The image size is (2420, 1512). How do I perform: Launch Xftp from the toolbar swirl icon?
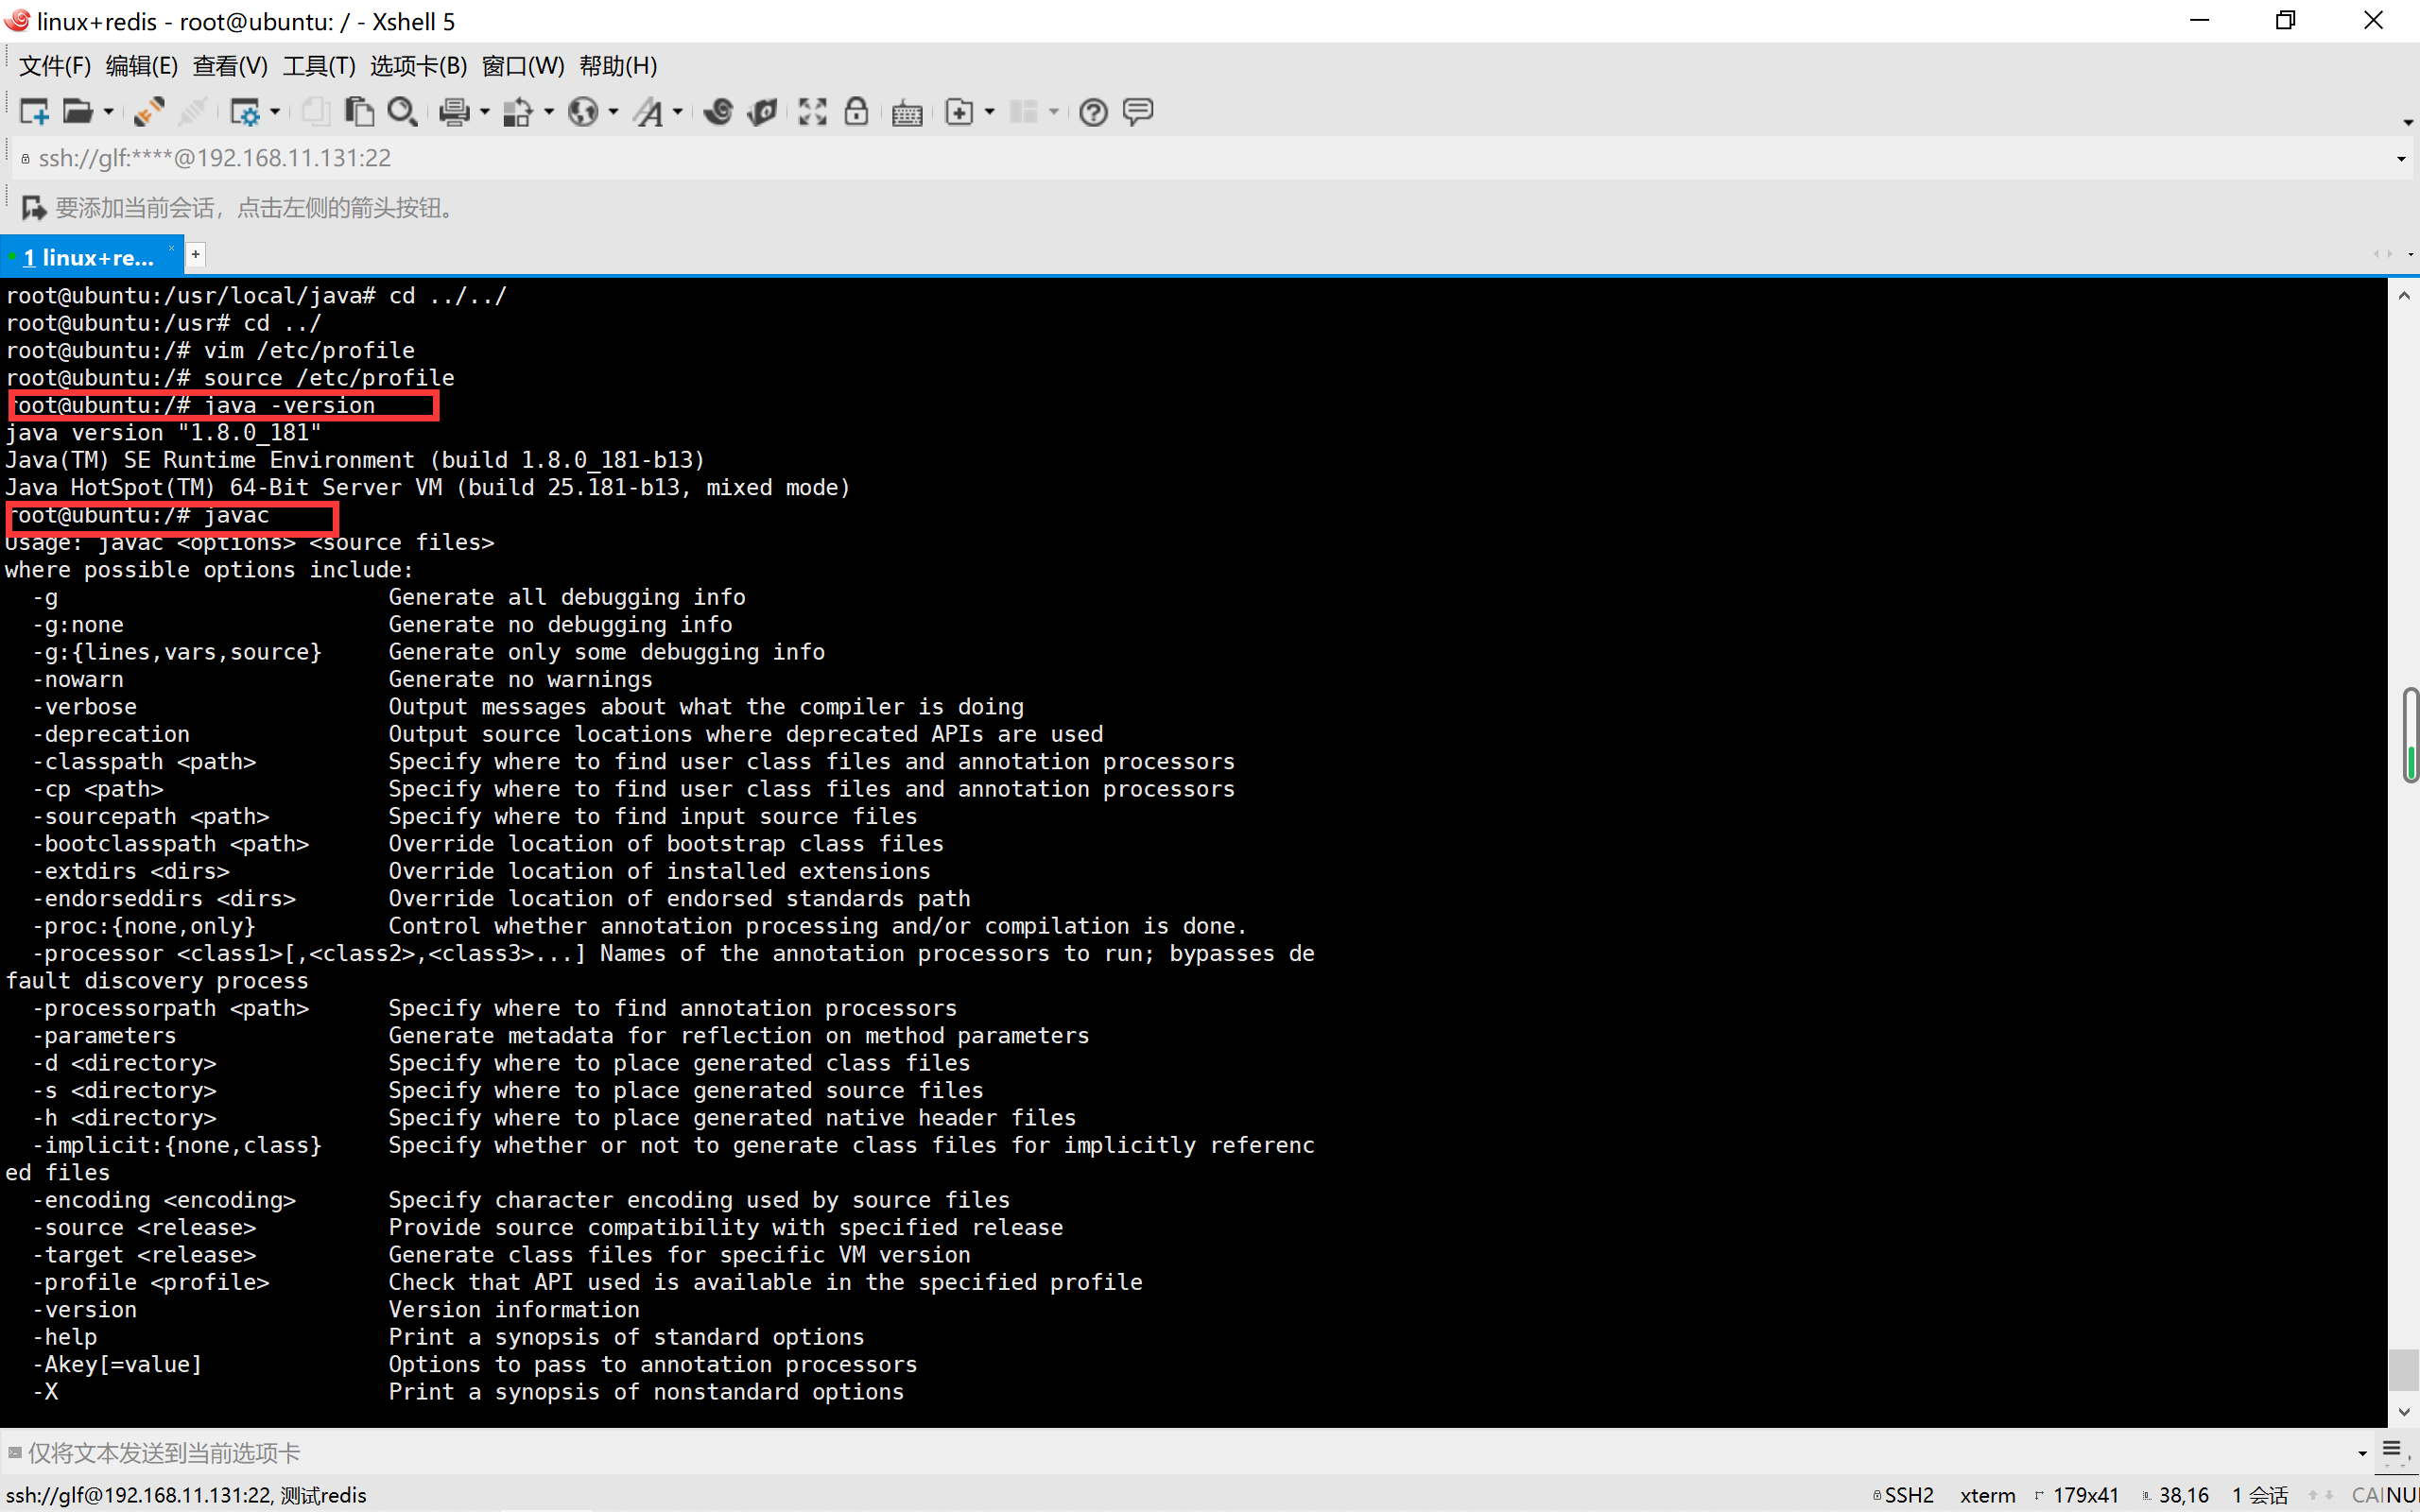click(718, 112)
